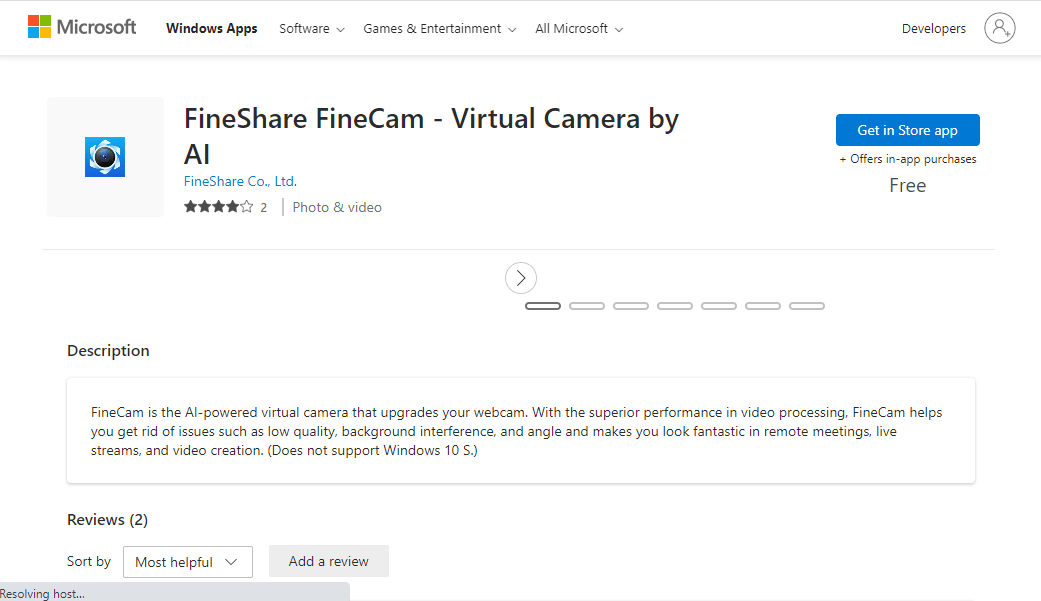Screen dimensions: 1041x601
Task: Click the next screenshot arrow
Action: click(x=520, y=278)
